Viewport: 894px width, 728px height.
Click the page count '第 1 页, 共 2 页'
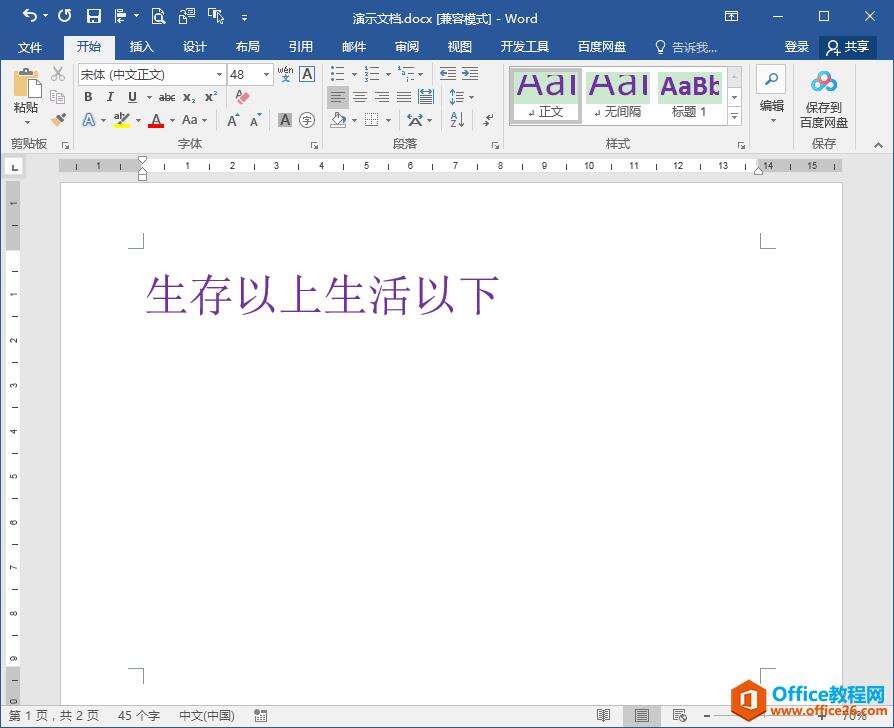[x=54, y=715]
